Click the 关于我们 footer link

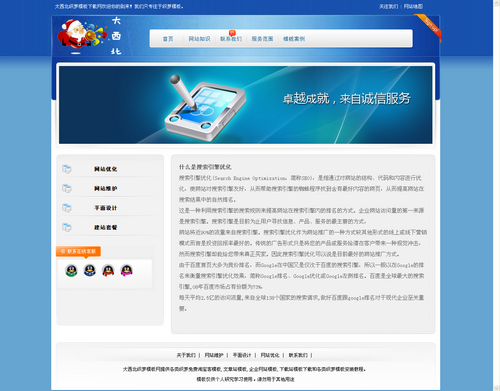pyautogui.click(x=186, y=355)
